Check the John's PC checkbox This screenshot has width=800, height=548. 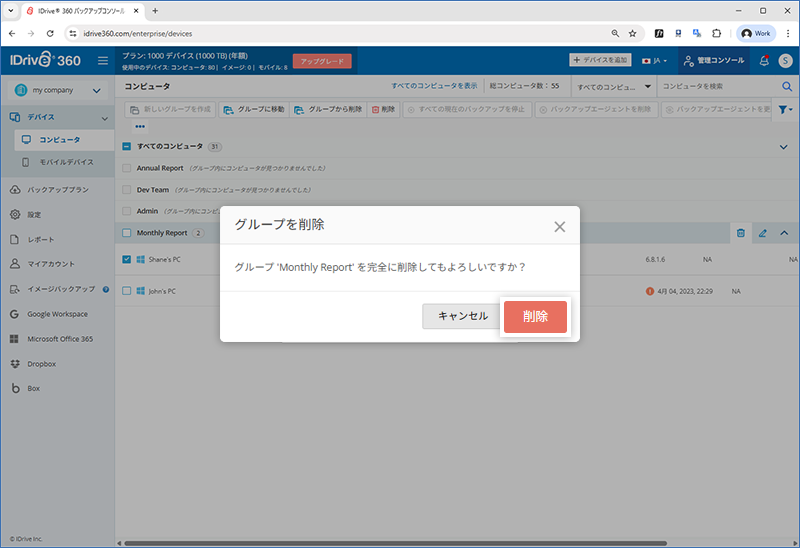(x=127, y=291)
